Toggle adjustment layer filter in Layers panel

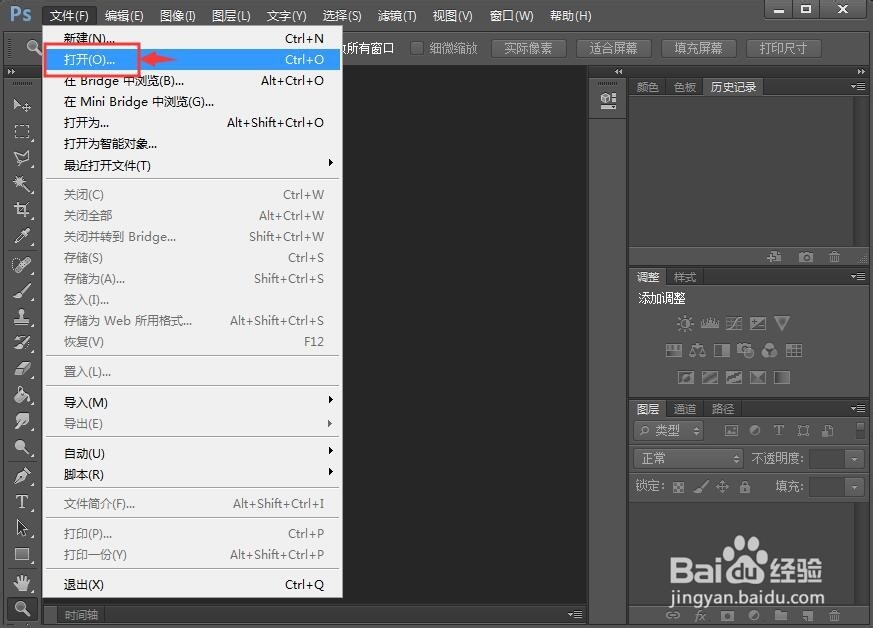755,430
